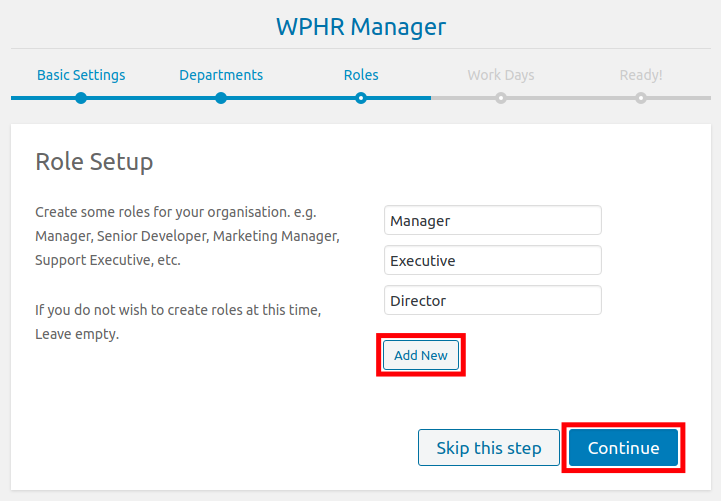The width and height of the screenshot is (721, 501).
Task: Click the Roles progress dot
Action: click(x=361, y=98)
